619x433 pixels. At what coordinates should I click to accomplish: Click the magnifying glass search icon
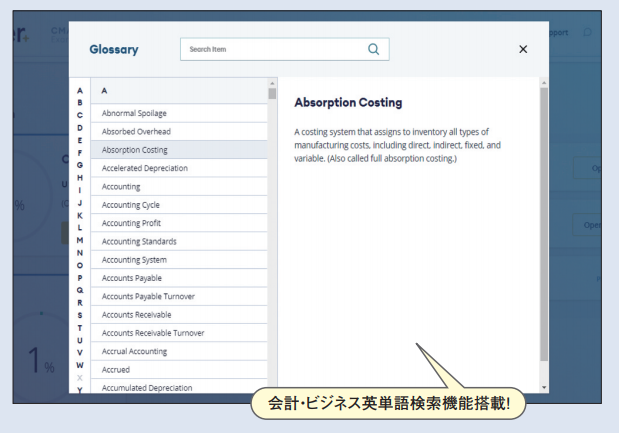coord(374,49)
